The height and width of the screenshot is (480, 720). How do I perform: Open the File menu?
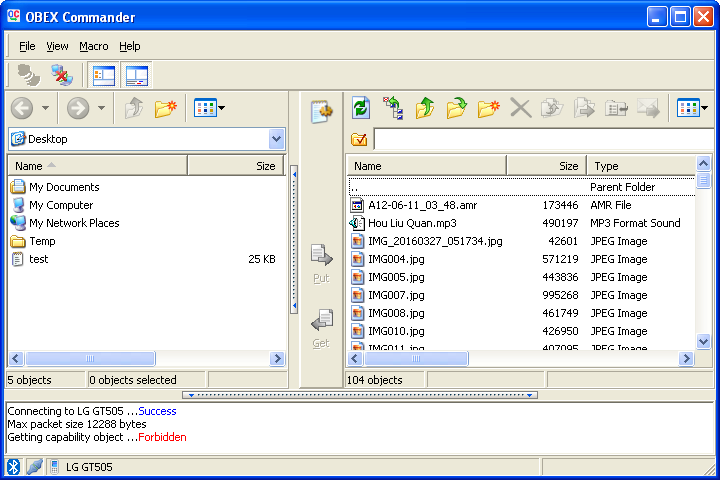click(27, 46)
